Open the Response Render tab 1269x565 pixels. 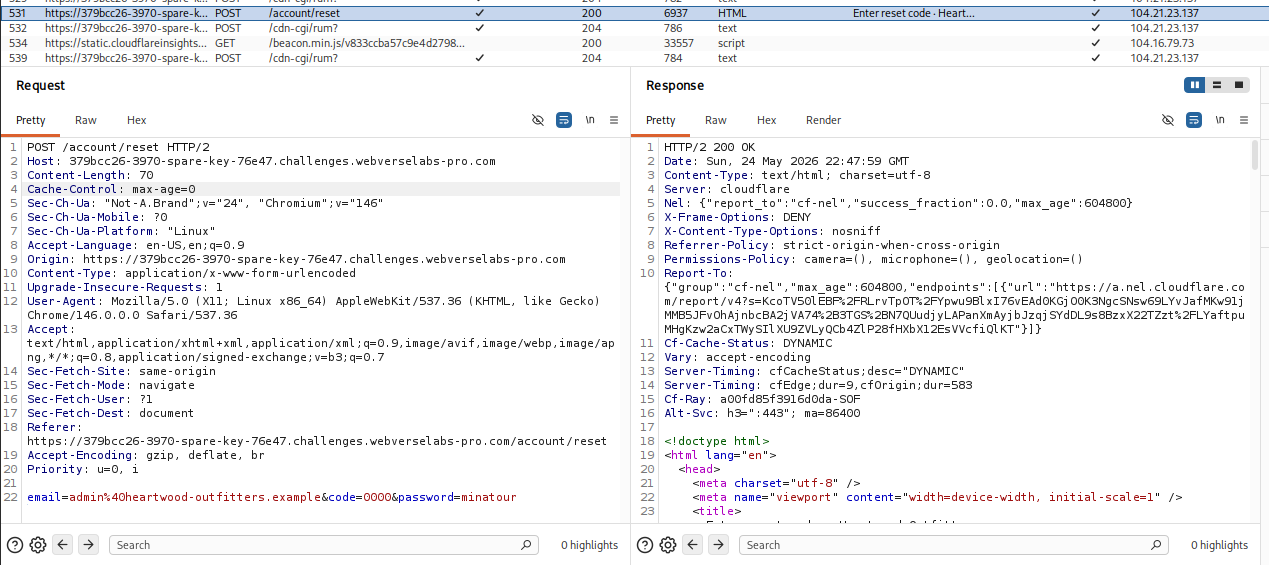pos(824,120)
